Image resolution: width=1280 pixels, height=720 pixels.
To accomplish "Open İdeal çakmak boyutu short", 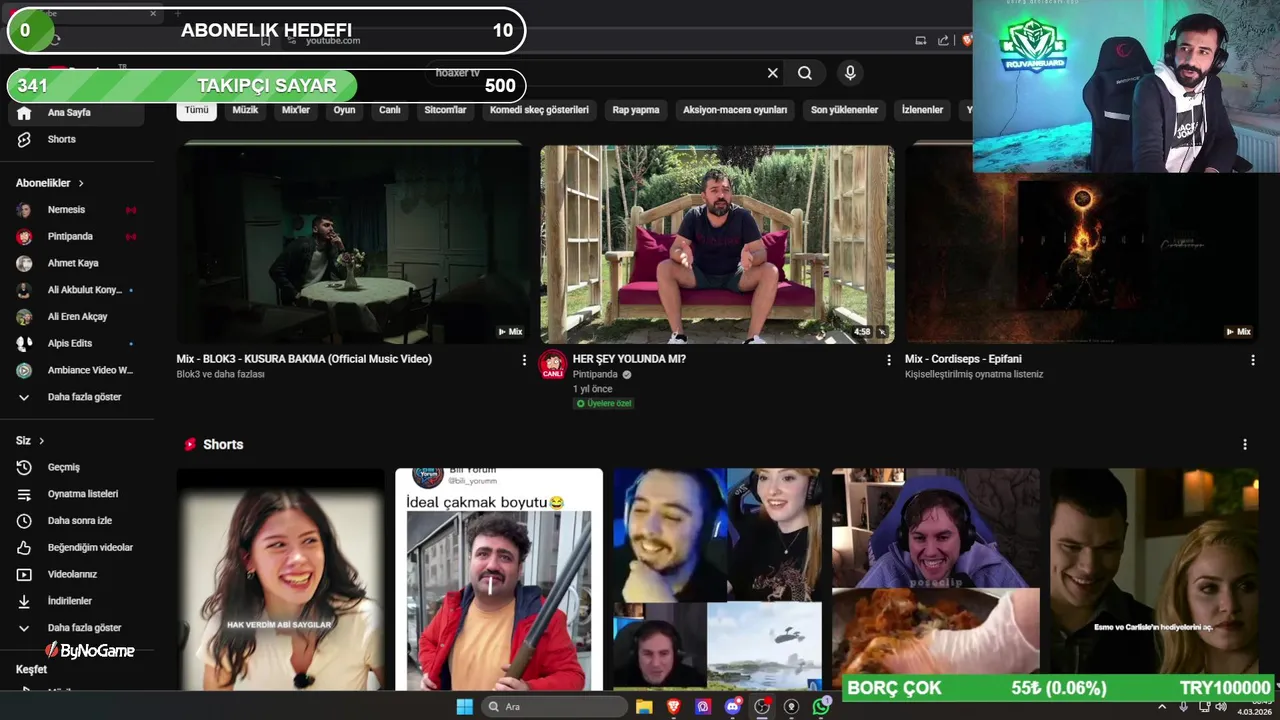I will (x=499, y=579).
